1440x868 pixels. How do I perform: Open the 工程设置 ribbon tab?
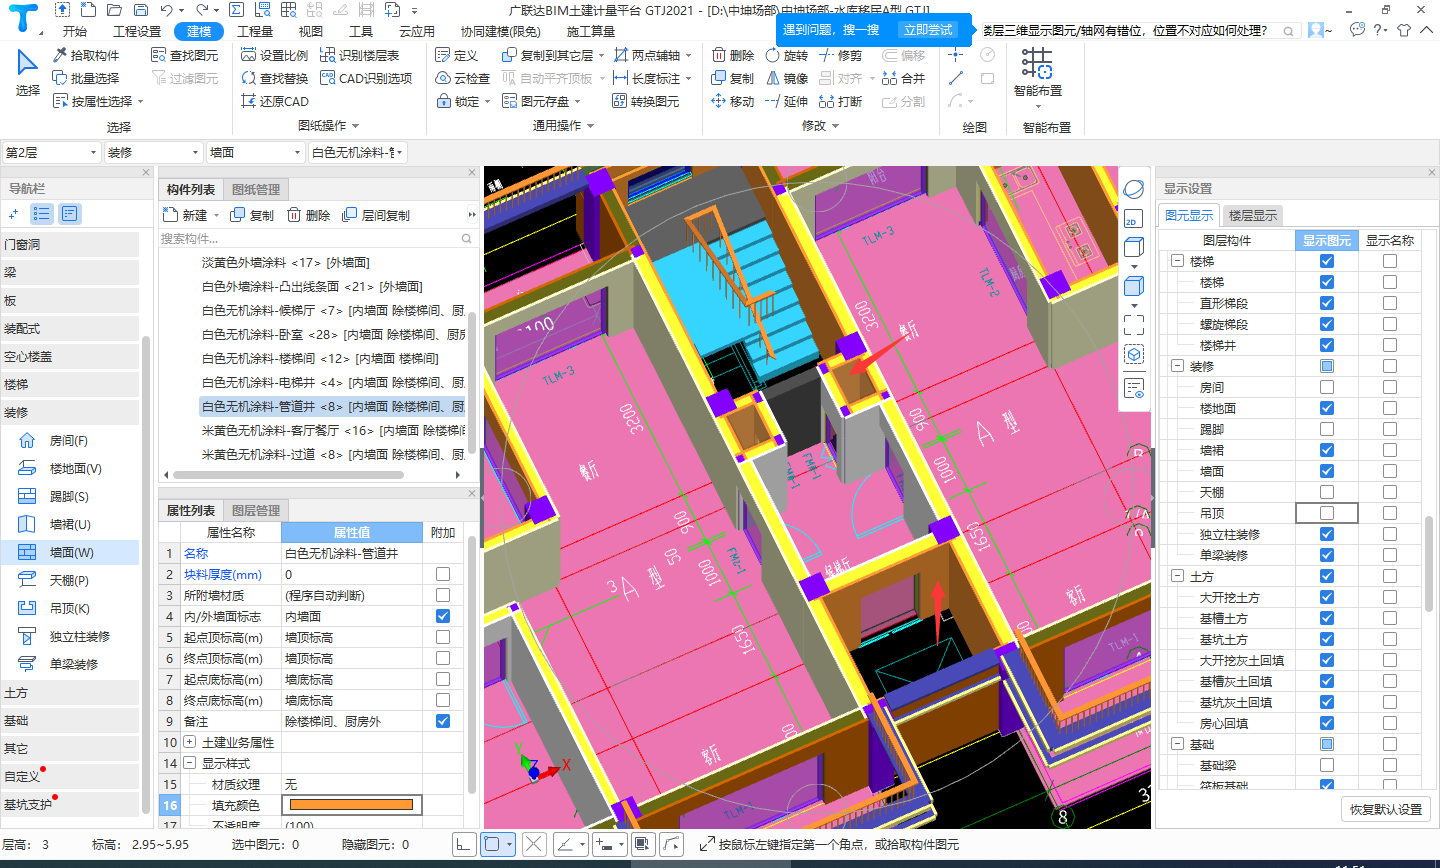(x=137, y=32)
